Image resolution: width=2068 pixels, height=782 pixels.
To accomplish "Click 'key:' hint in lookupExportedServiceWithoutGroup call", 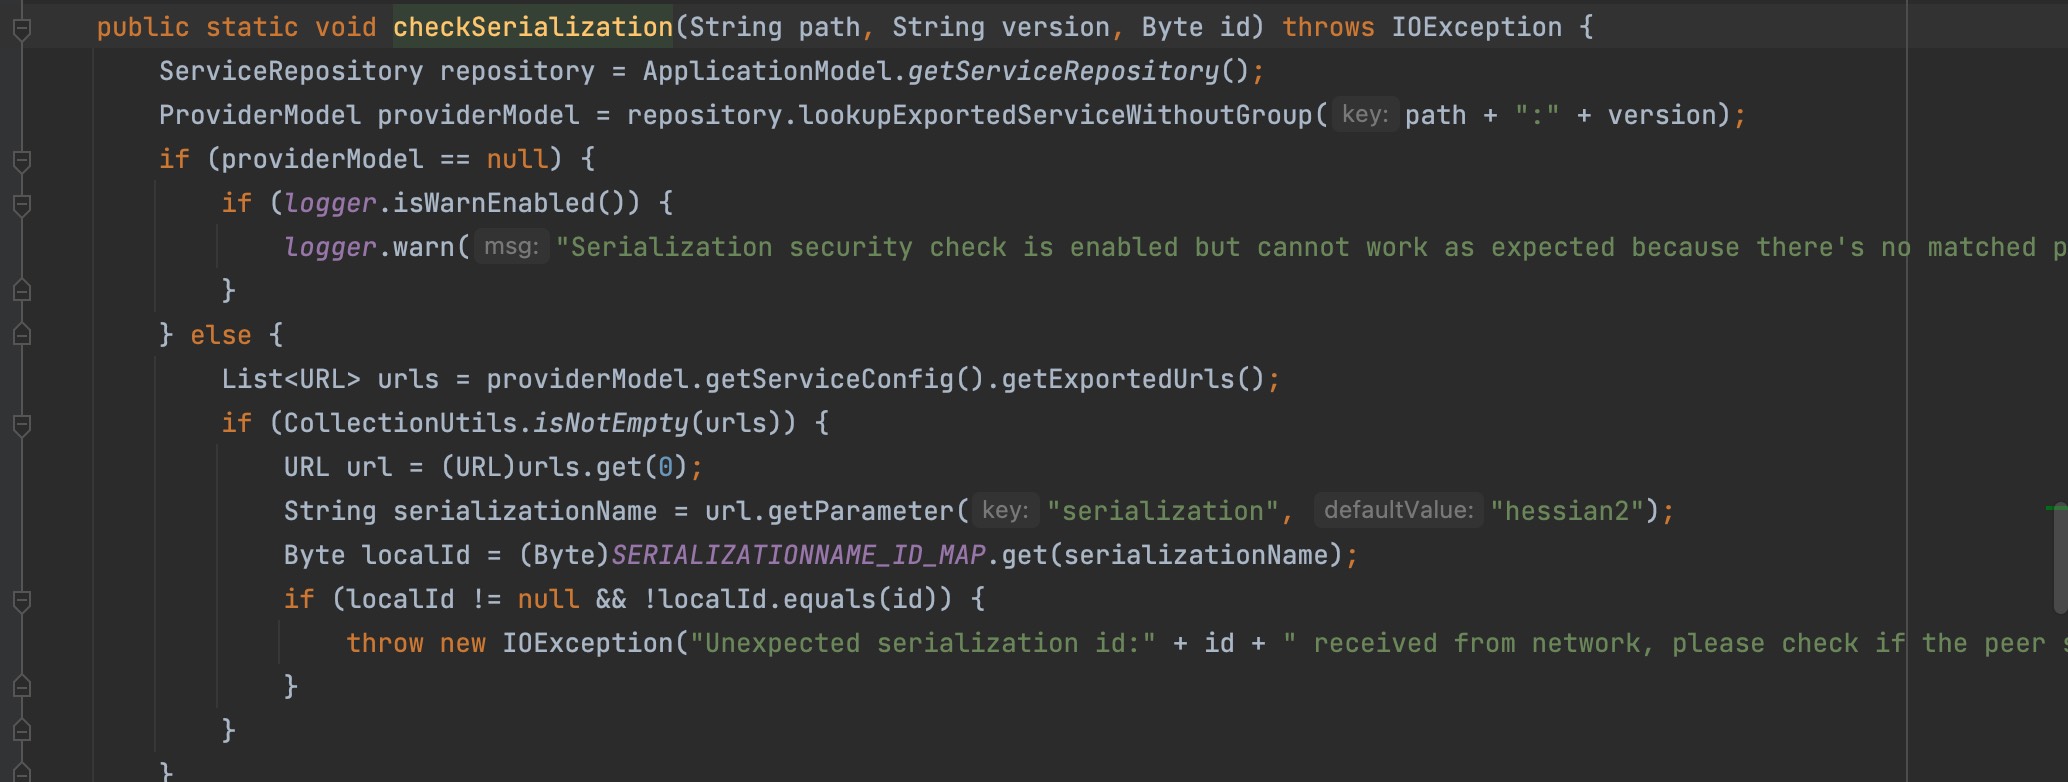I will [1364, 115].
